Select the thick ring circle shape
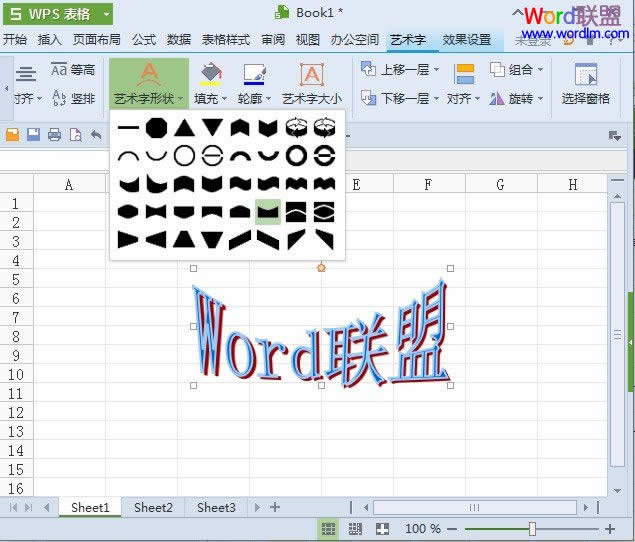Image resolution: width=635 pixels, height=542 pixels. click(x=296, y=156)
